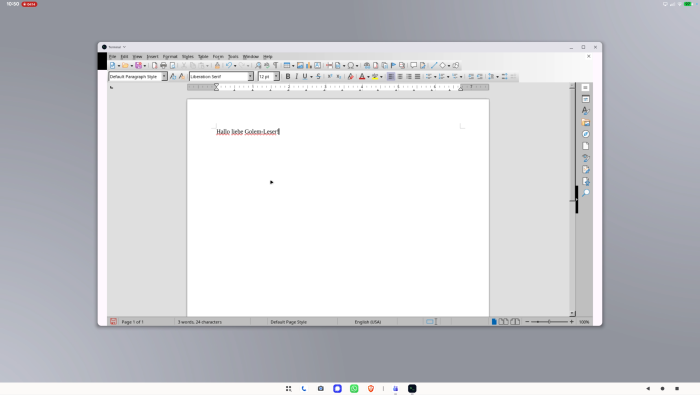Click the Subscript icon

[x=338, y=77]
